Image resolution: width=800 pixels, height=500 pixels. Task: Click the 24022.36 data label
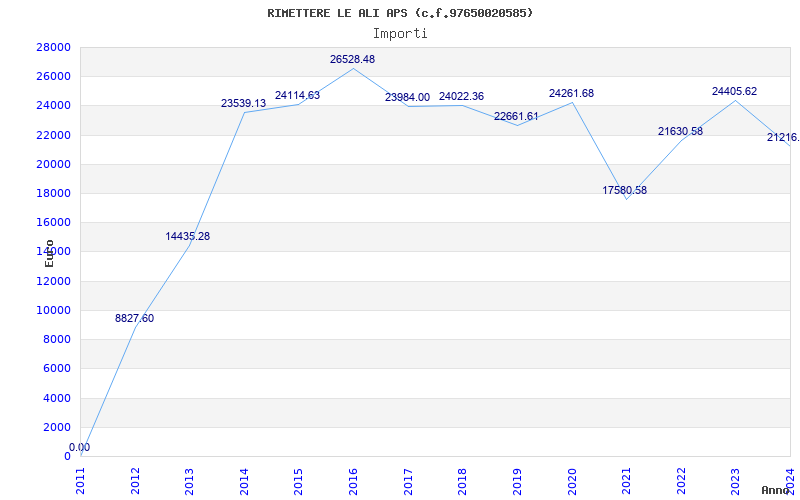click(x=462, y=96)
